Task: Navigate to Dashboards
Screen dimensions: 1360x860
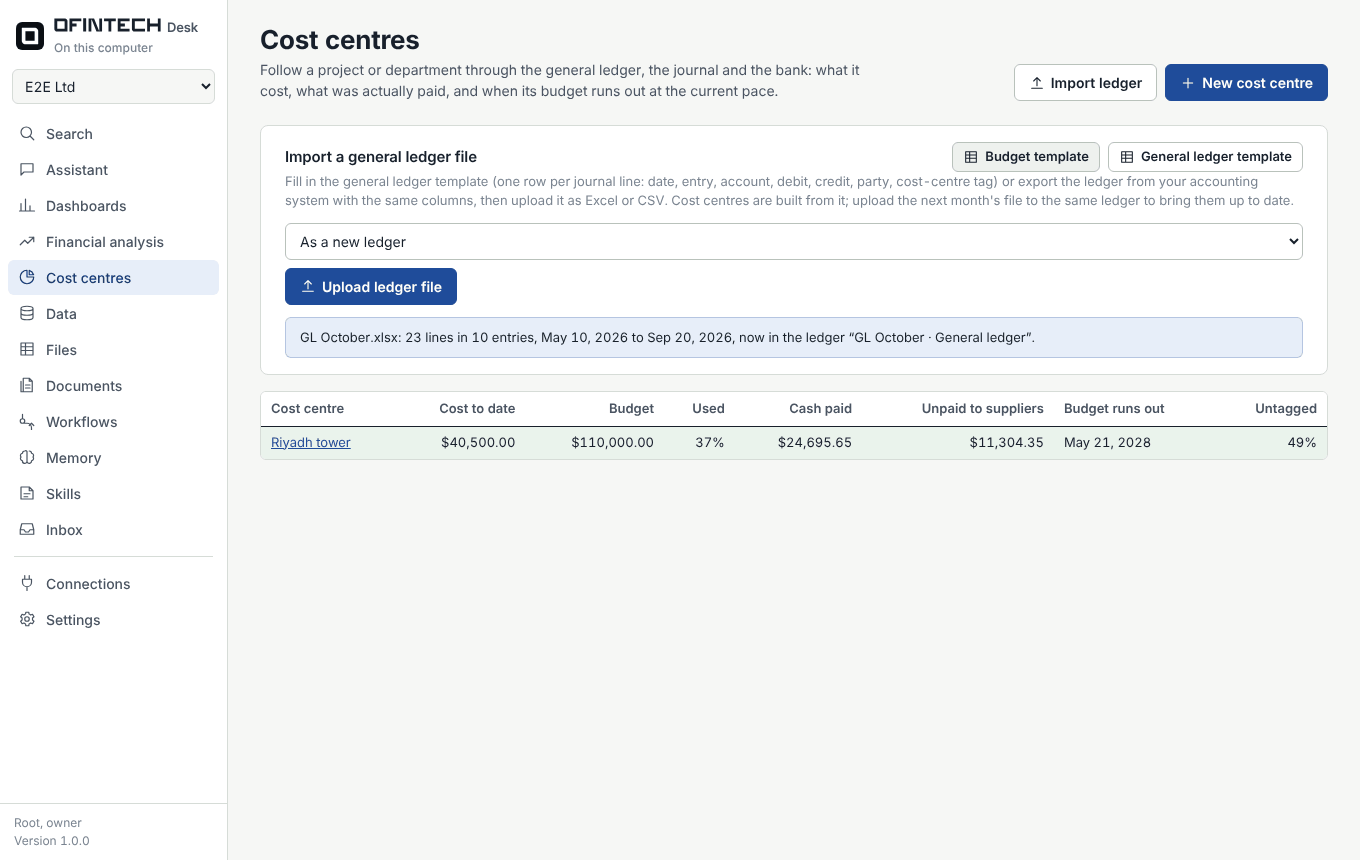Action: tap(113, 206)
